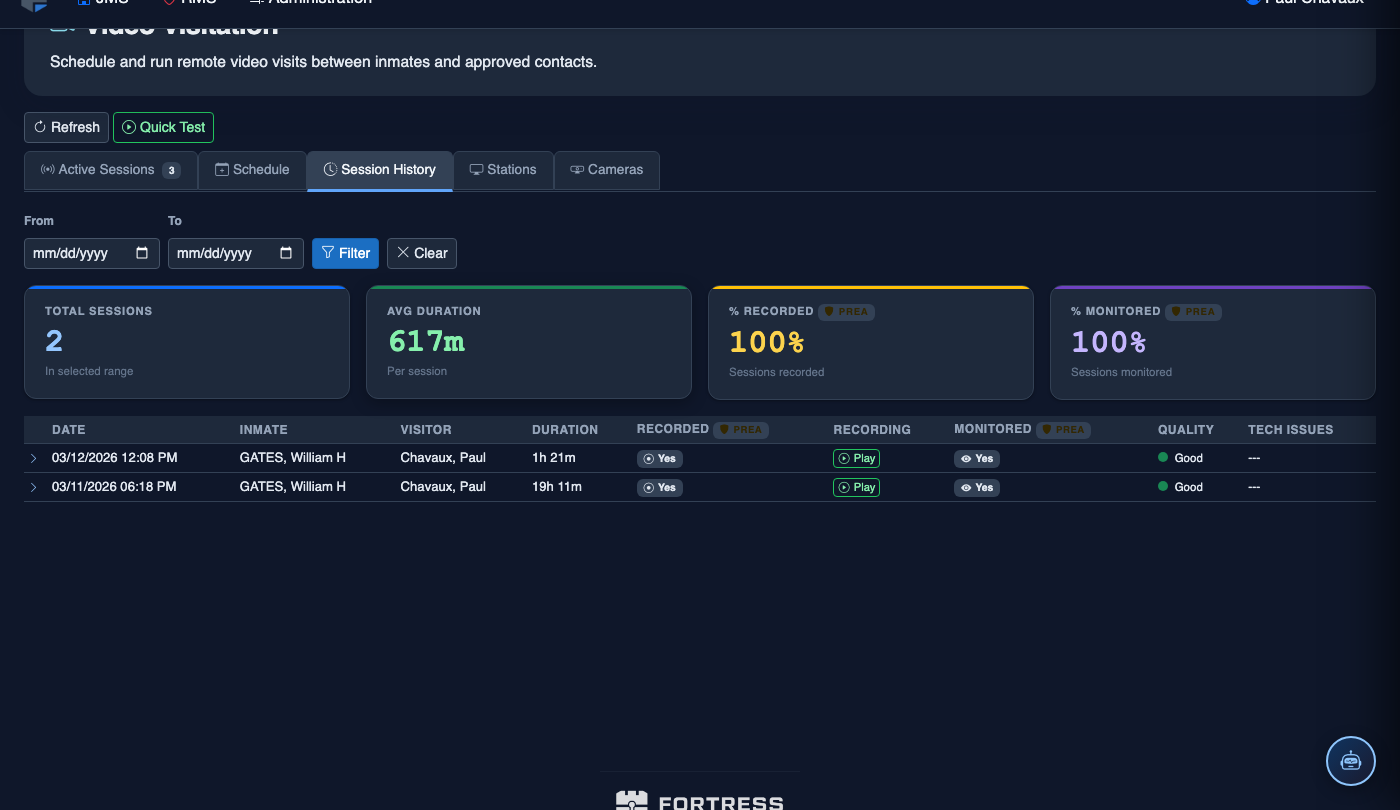
Task: Click the Tech Issues column header
Action: click(1290, 430)
